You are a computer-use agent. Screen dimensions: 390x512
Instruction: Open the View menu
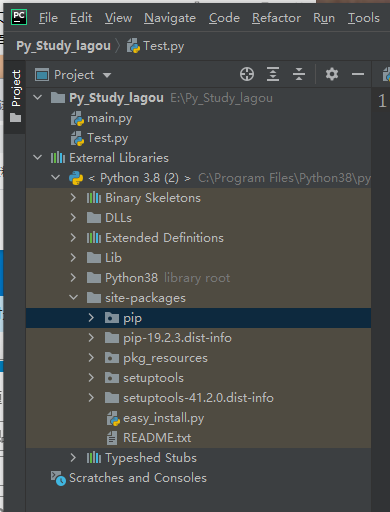pyautogui.click(x=118, y=18)
